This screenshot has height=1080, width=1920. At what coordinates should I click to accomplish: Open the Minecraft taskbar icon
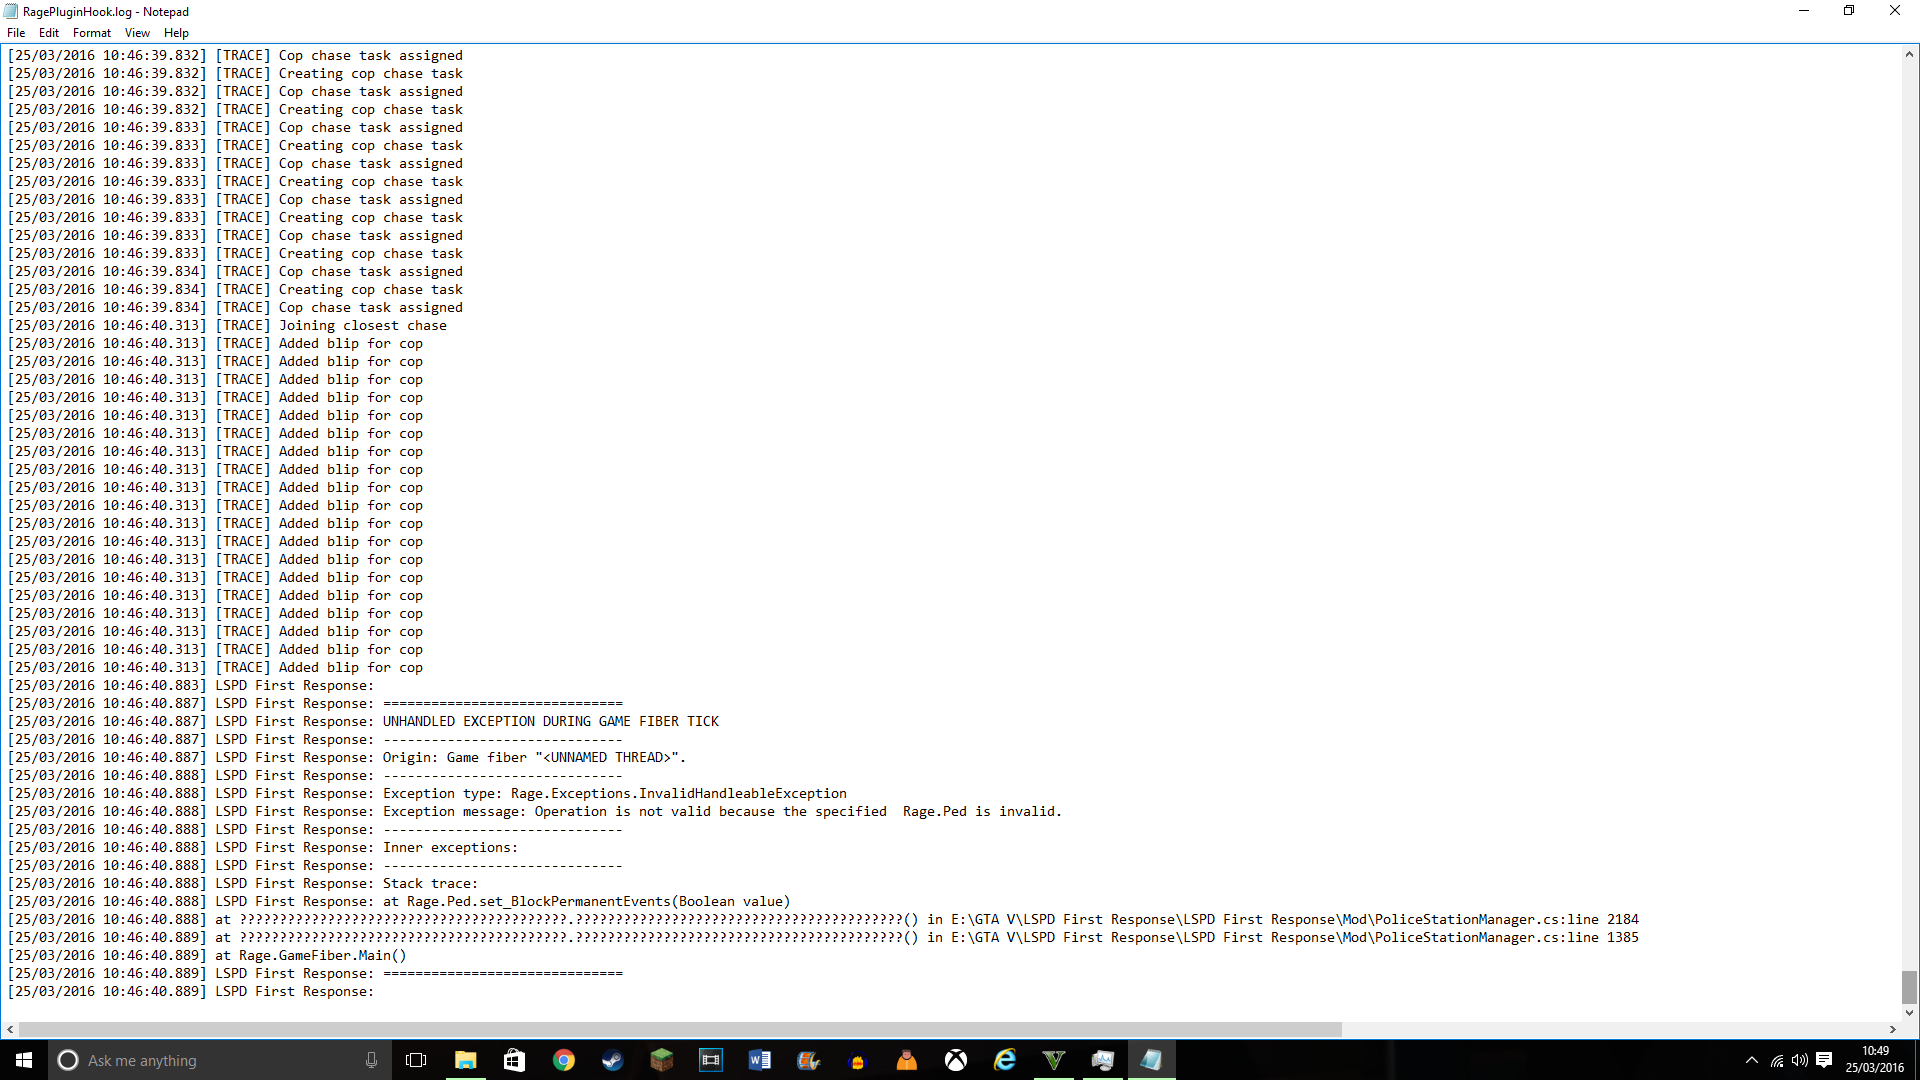662,1060
